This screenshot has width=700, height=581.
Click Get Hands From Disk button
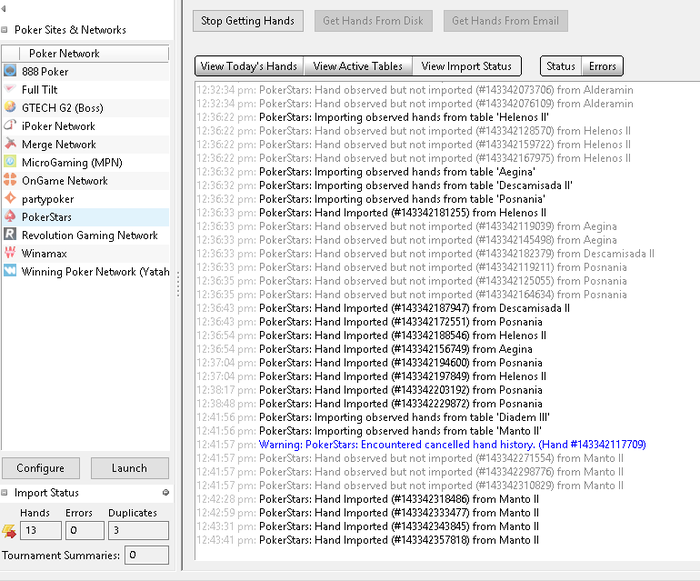tap(373, 21)
